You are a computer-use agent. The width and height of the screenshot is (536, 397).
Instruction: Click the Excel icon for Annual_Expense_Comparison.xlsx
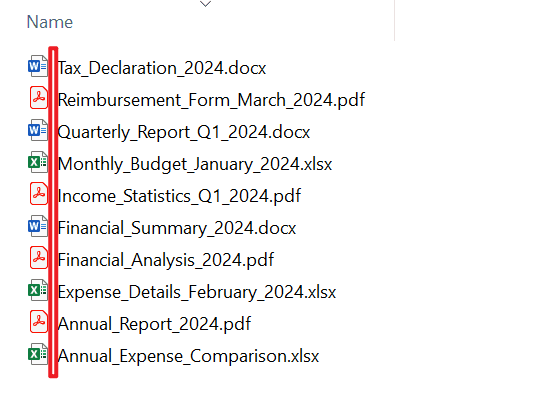[x=38, y=354]
